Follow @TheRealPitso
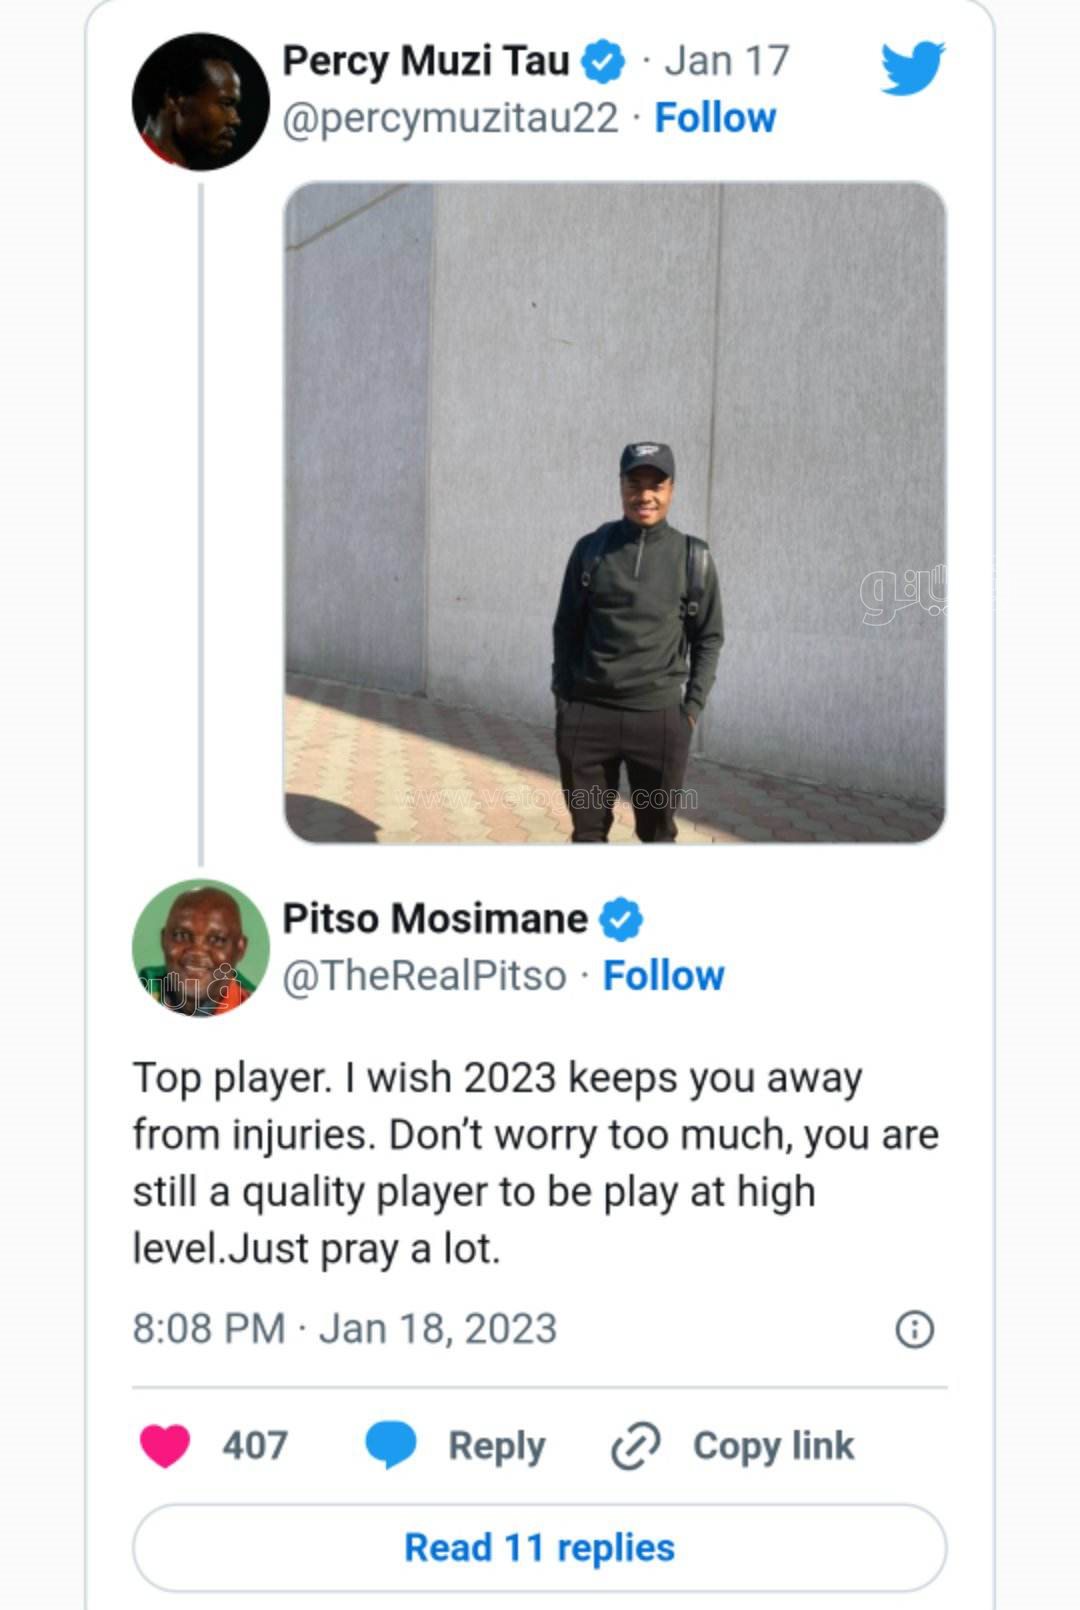1080x1610 pixels. [x=663, y=976]
